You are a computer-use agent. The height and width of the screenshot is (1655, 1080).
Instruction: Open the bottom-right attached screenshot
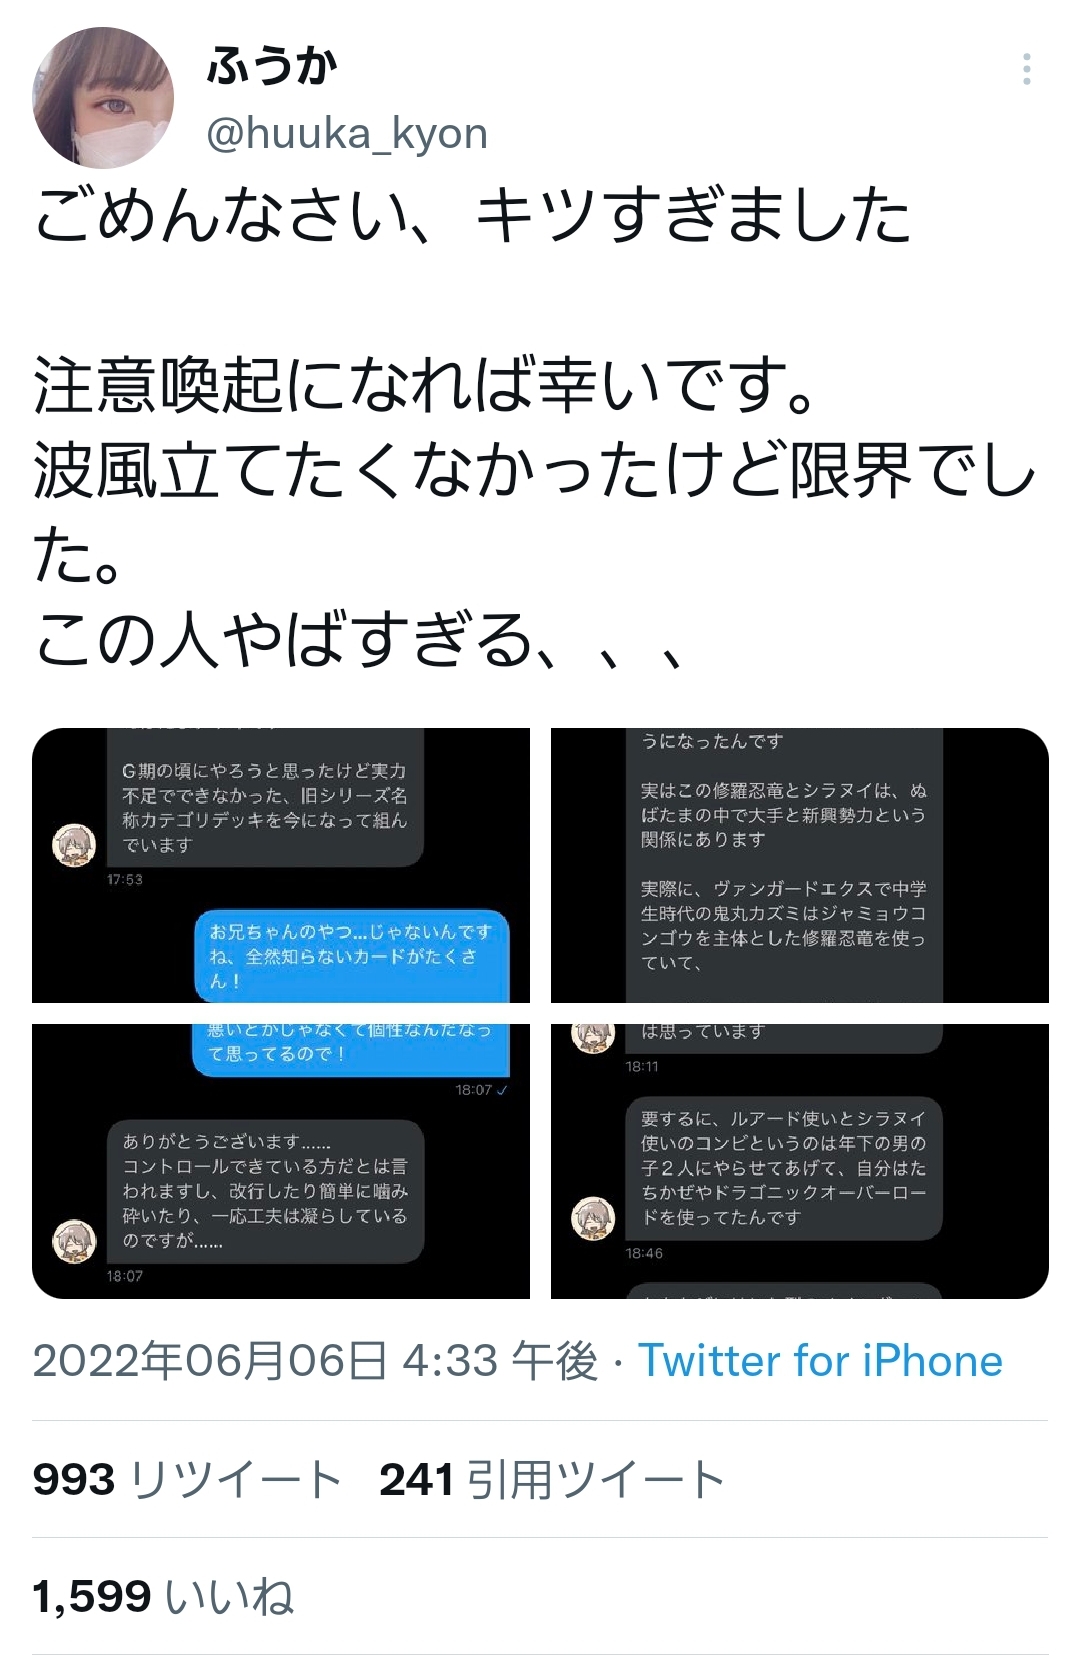800,1161
